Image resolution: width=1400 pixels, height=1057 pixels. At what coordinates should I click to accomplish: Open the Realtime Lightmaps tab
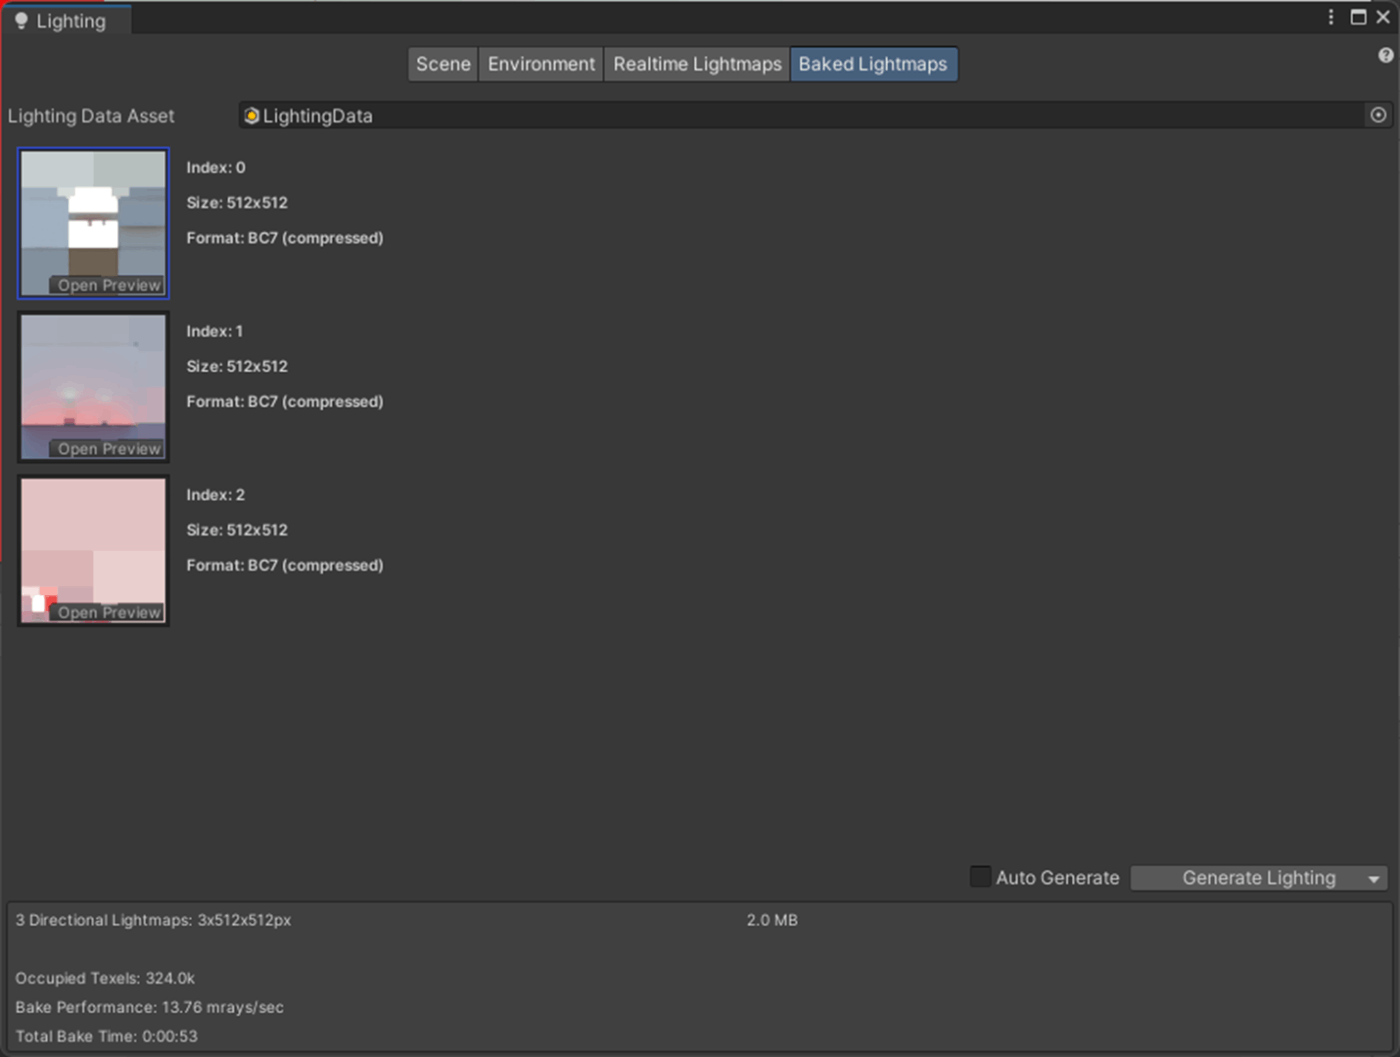pos(697,64)
